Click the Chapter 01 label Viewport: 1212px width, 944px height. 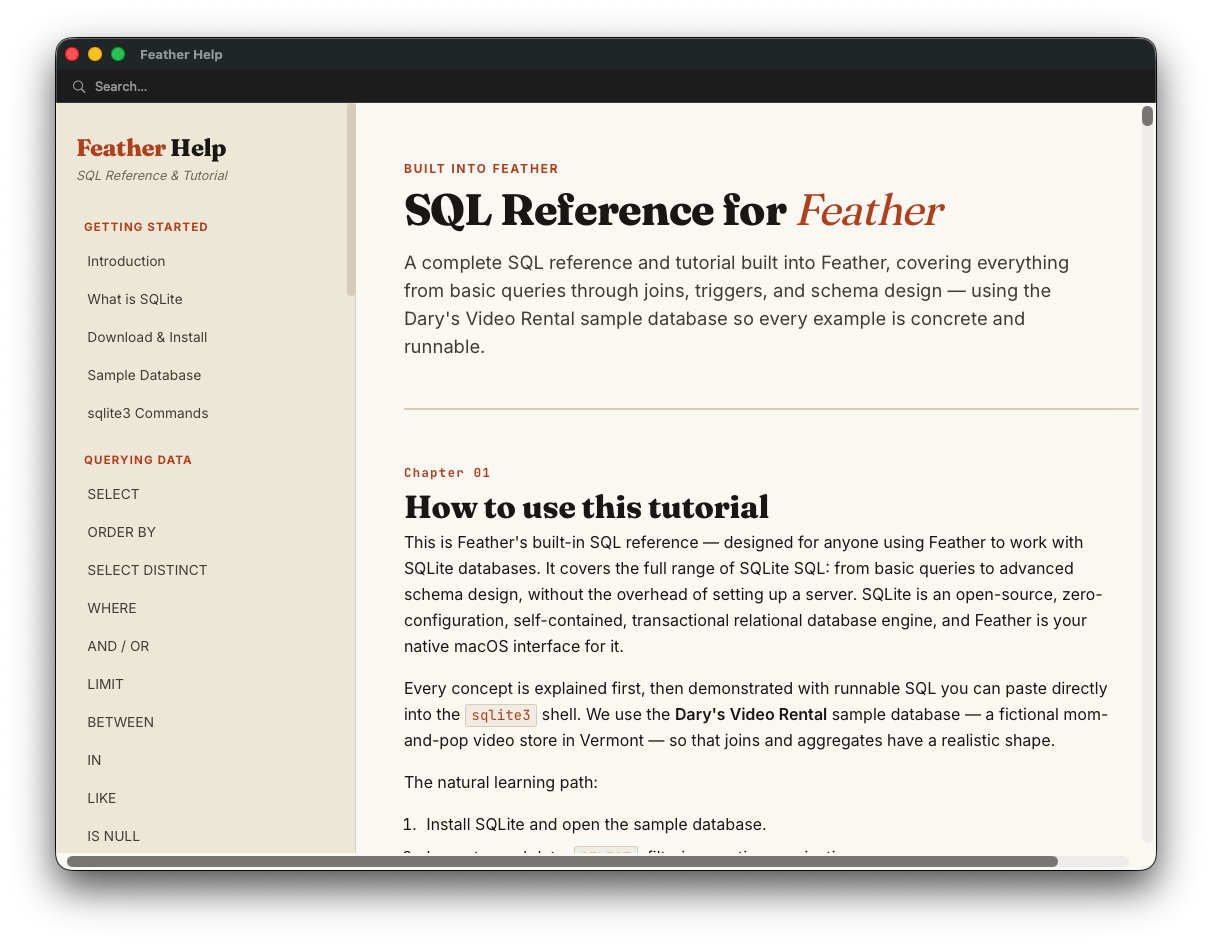447,473
